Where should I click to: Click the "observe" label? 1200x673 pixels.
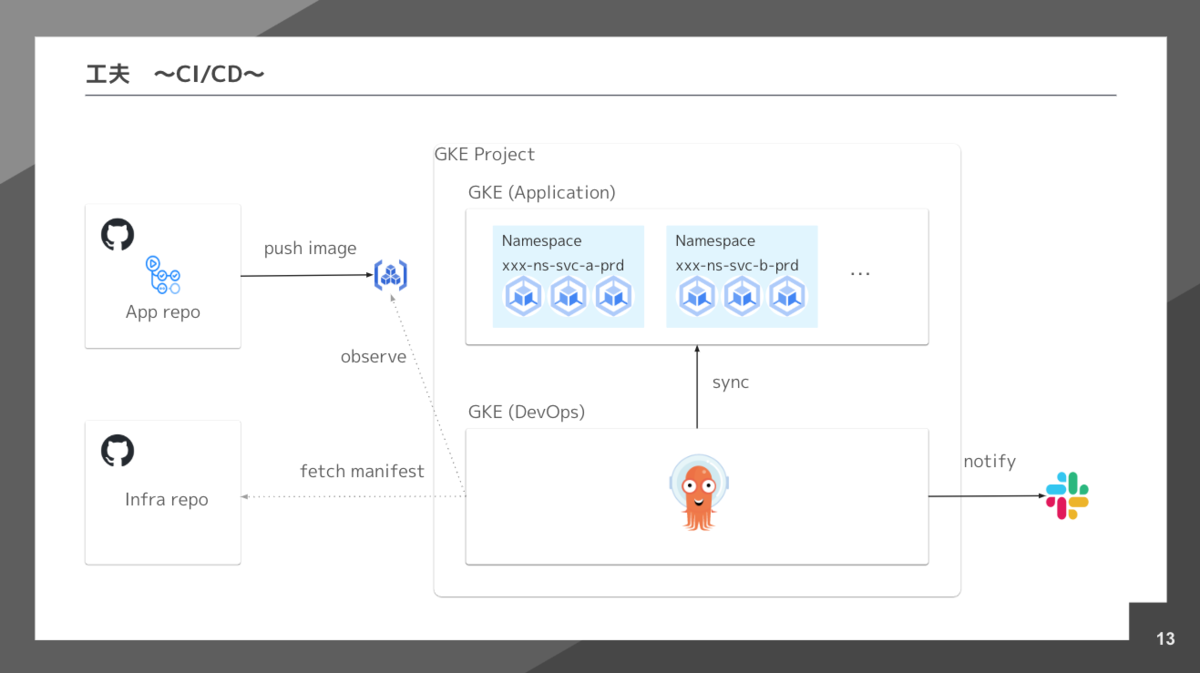pos(373,357)
